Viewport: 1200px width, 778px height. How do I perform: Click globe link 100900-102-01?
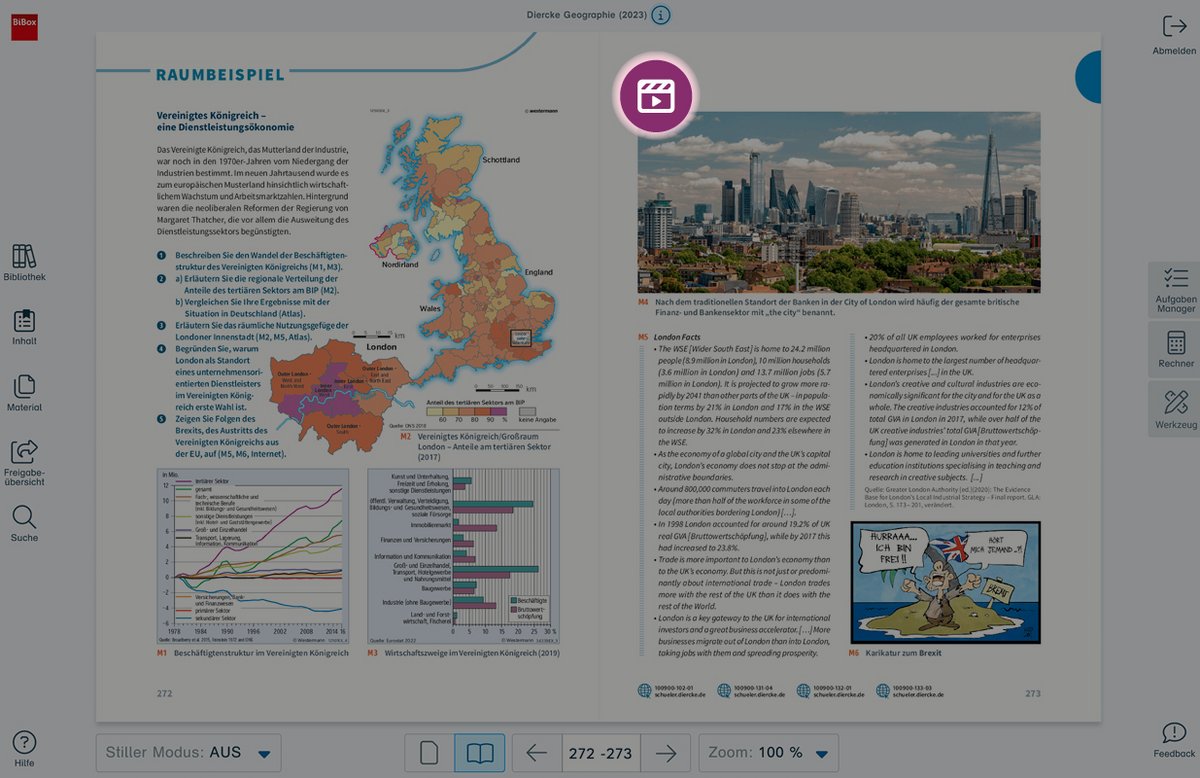(x=673, y=691)
